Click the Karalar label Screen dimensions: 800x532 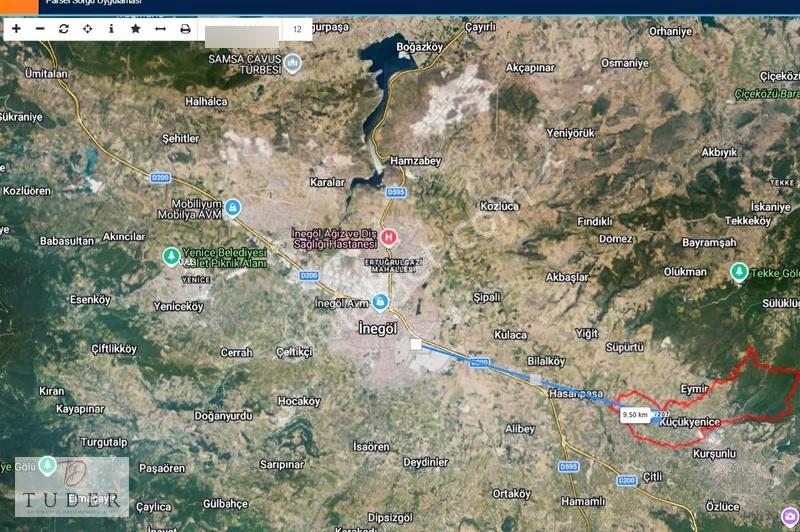327,182
